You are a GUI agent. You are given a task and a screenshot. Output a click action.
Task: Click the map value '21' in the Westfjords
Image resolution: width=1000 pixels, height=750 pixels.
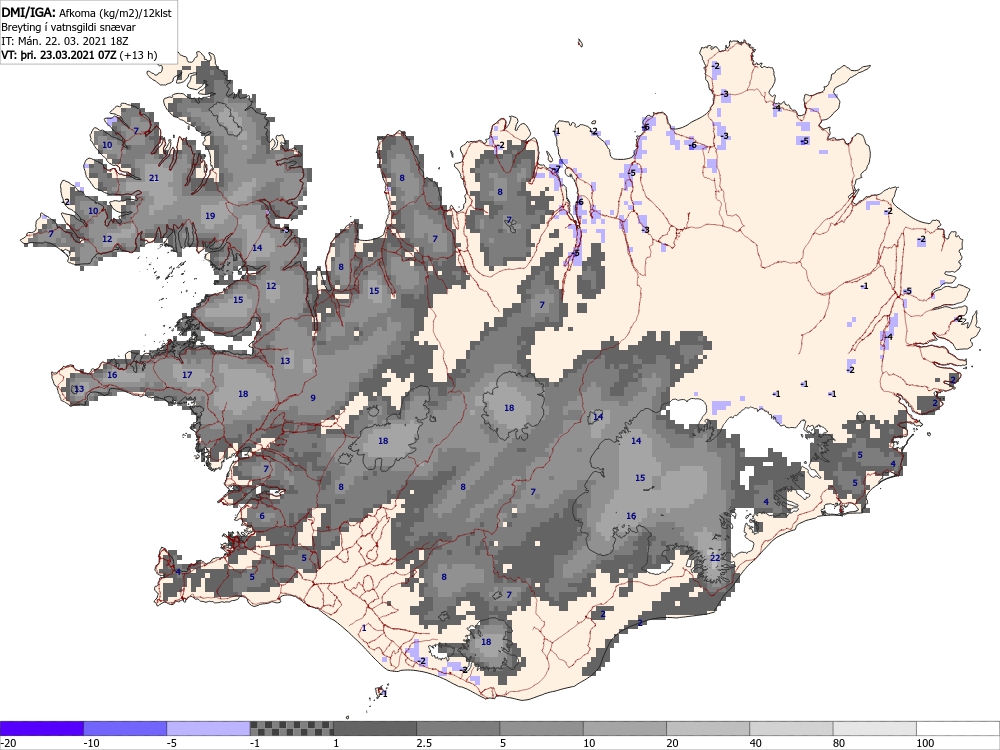coord(154,178)
